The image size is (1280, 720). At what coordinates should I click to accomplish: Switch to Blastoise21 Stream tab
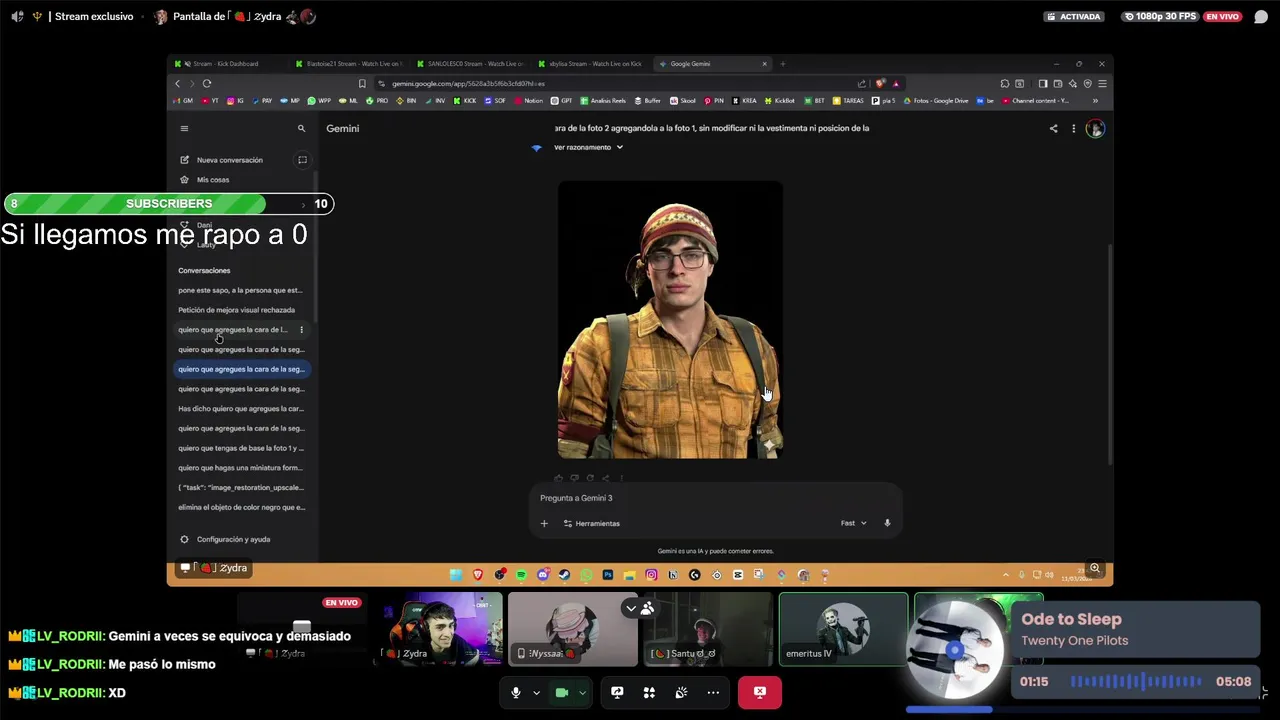point(348,64)
